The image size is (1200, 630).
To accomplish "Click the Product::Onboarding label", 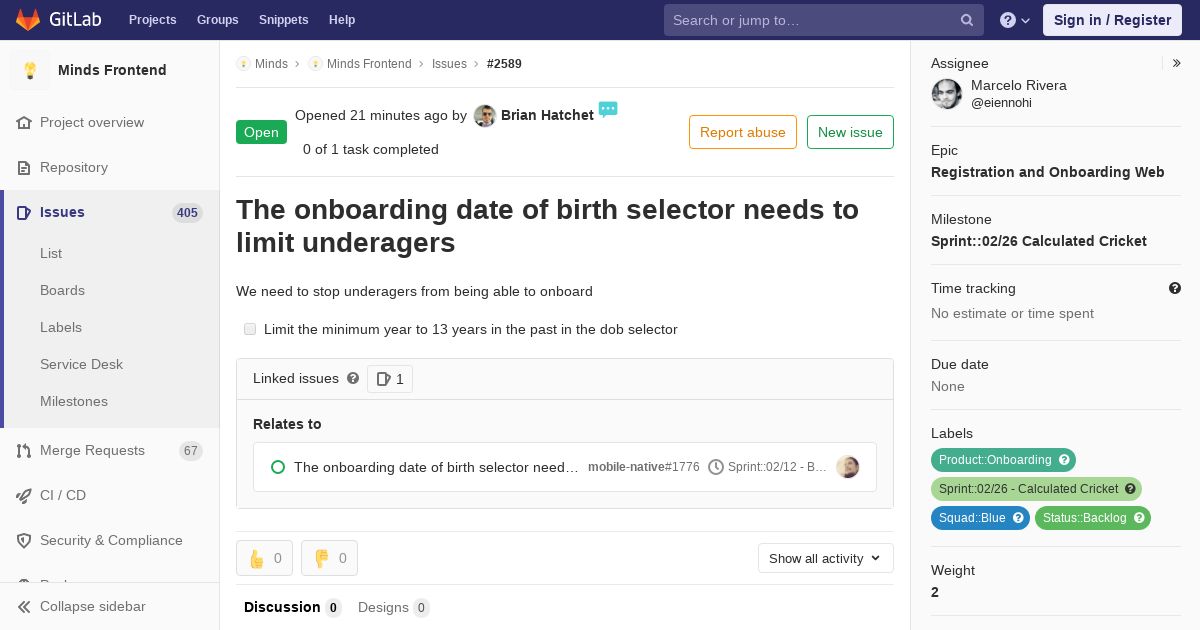I will coord(995,460).
